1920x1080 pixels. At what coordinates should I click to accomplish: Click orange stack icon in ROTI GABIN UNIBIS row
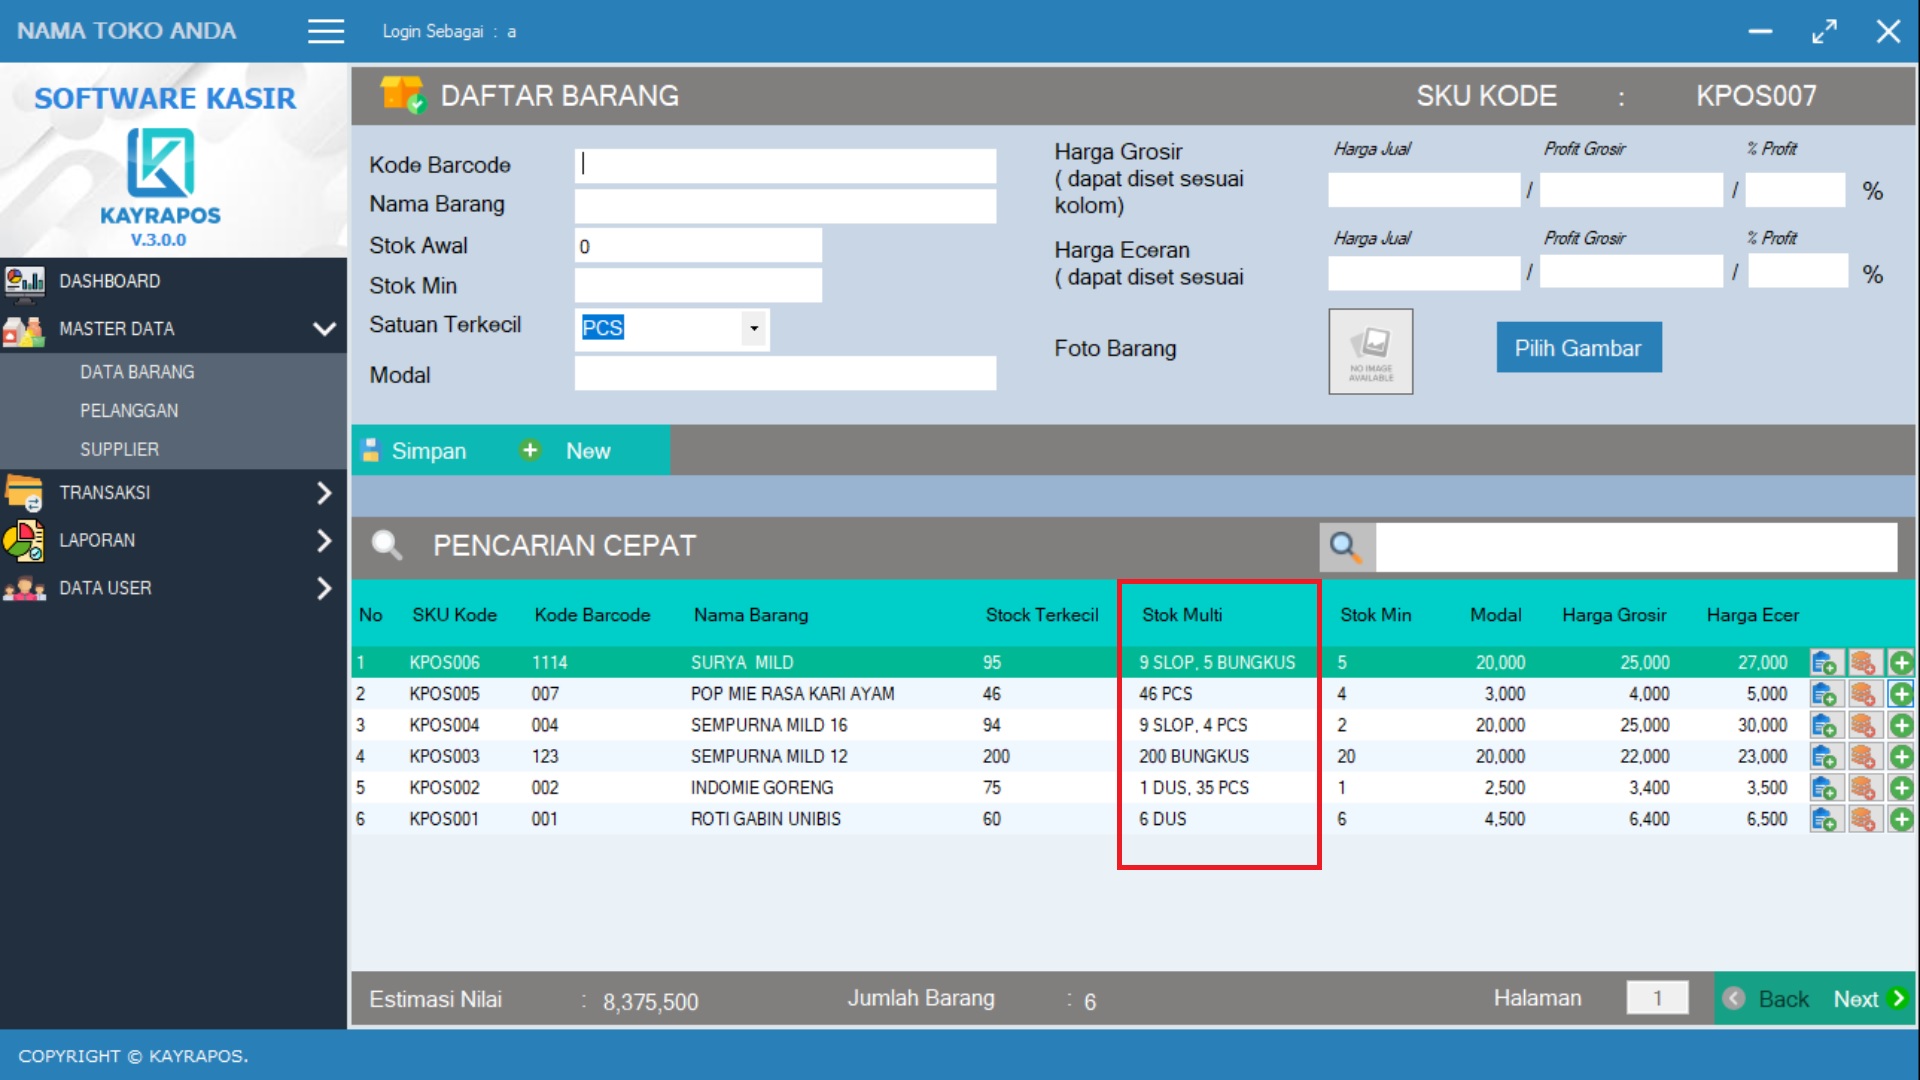(1863, 819)
